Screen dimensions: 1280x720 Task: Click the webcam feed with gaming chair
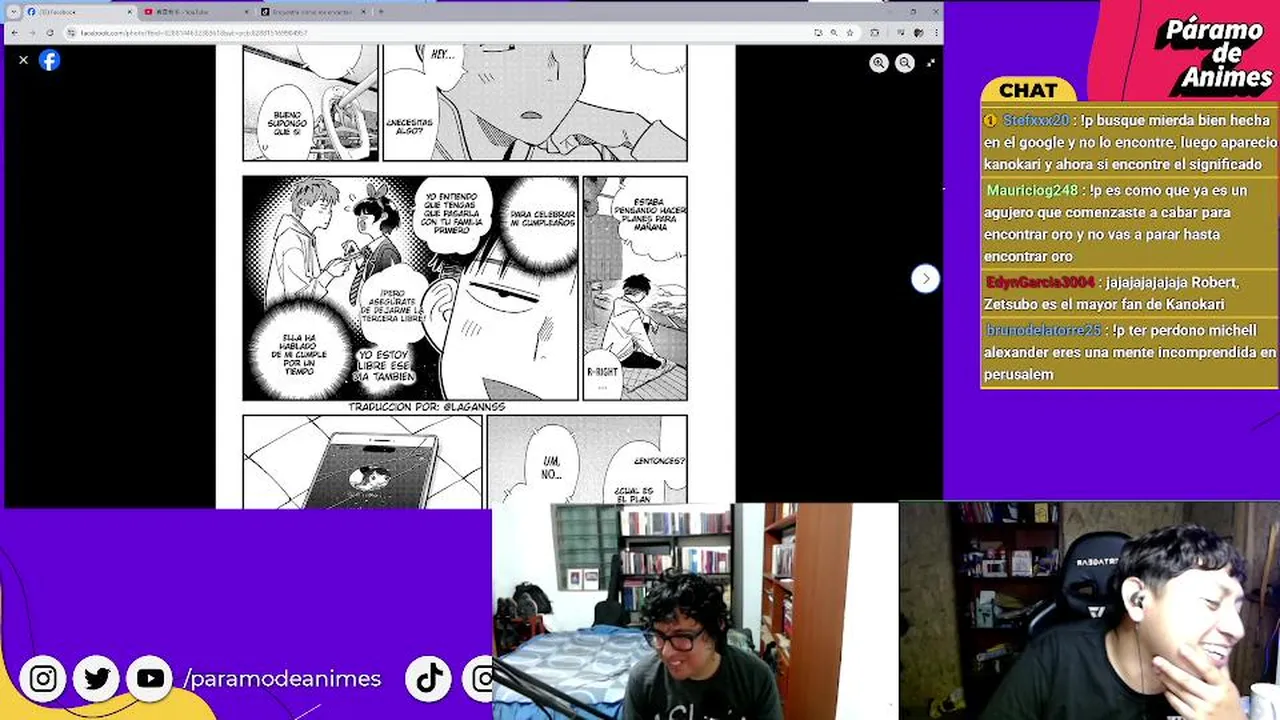[x=1089, y=611]
